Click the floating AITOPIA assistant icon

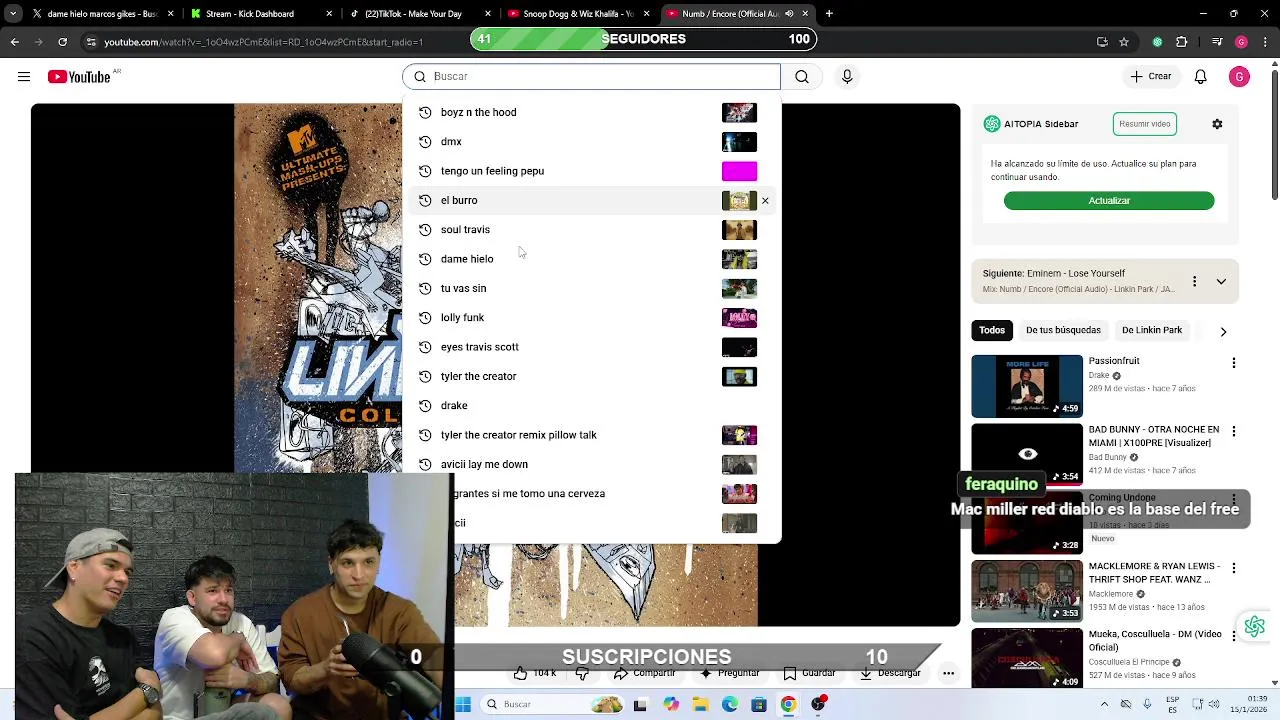coord(1254,627)
